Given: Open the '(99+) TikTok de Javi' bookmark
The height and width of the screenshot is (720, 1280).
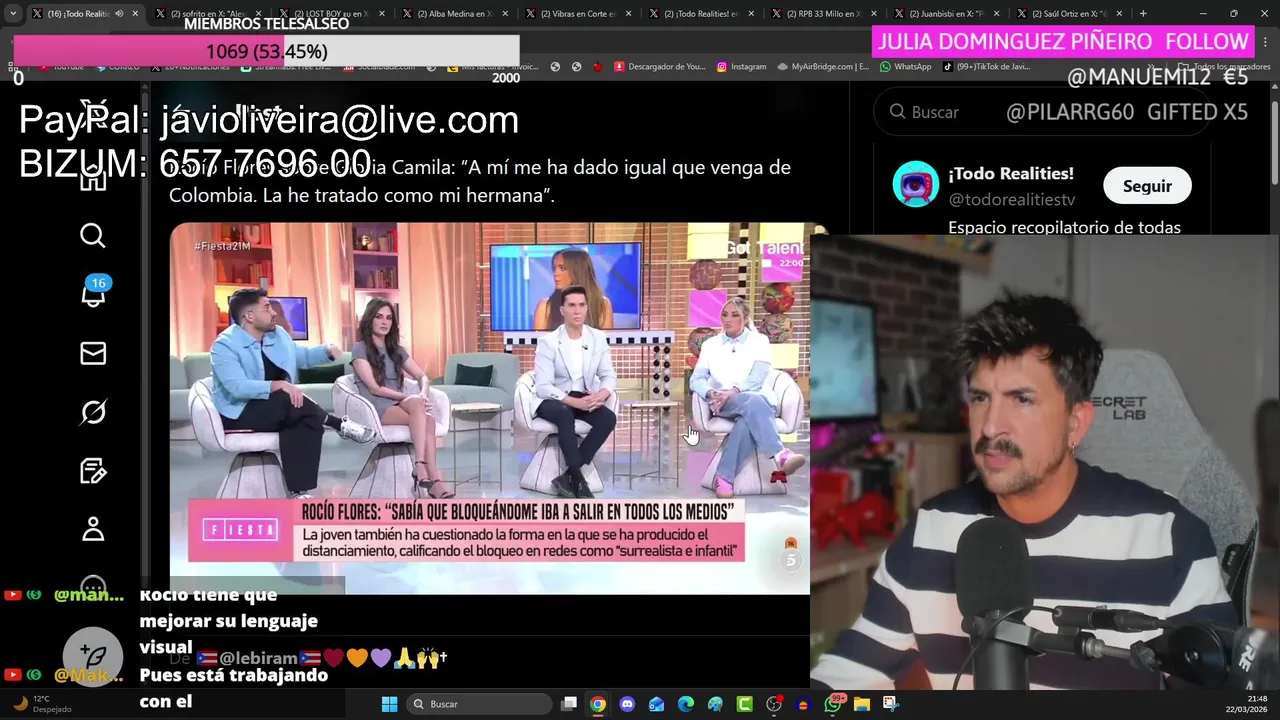Looking at the screenshot, I should click(x=986, y=67).
